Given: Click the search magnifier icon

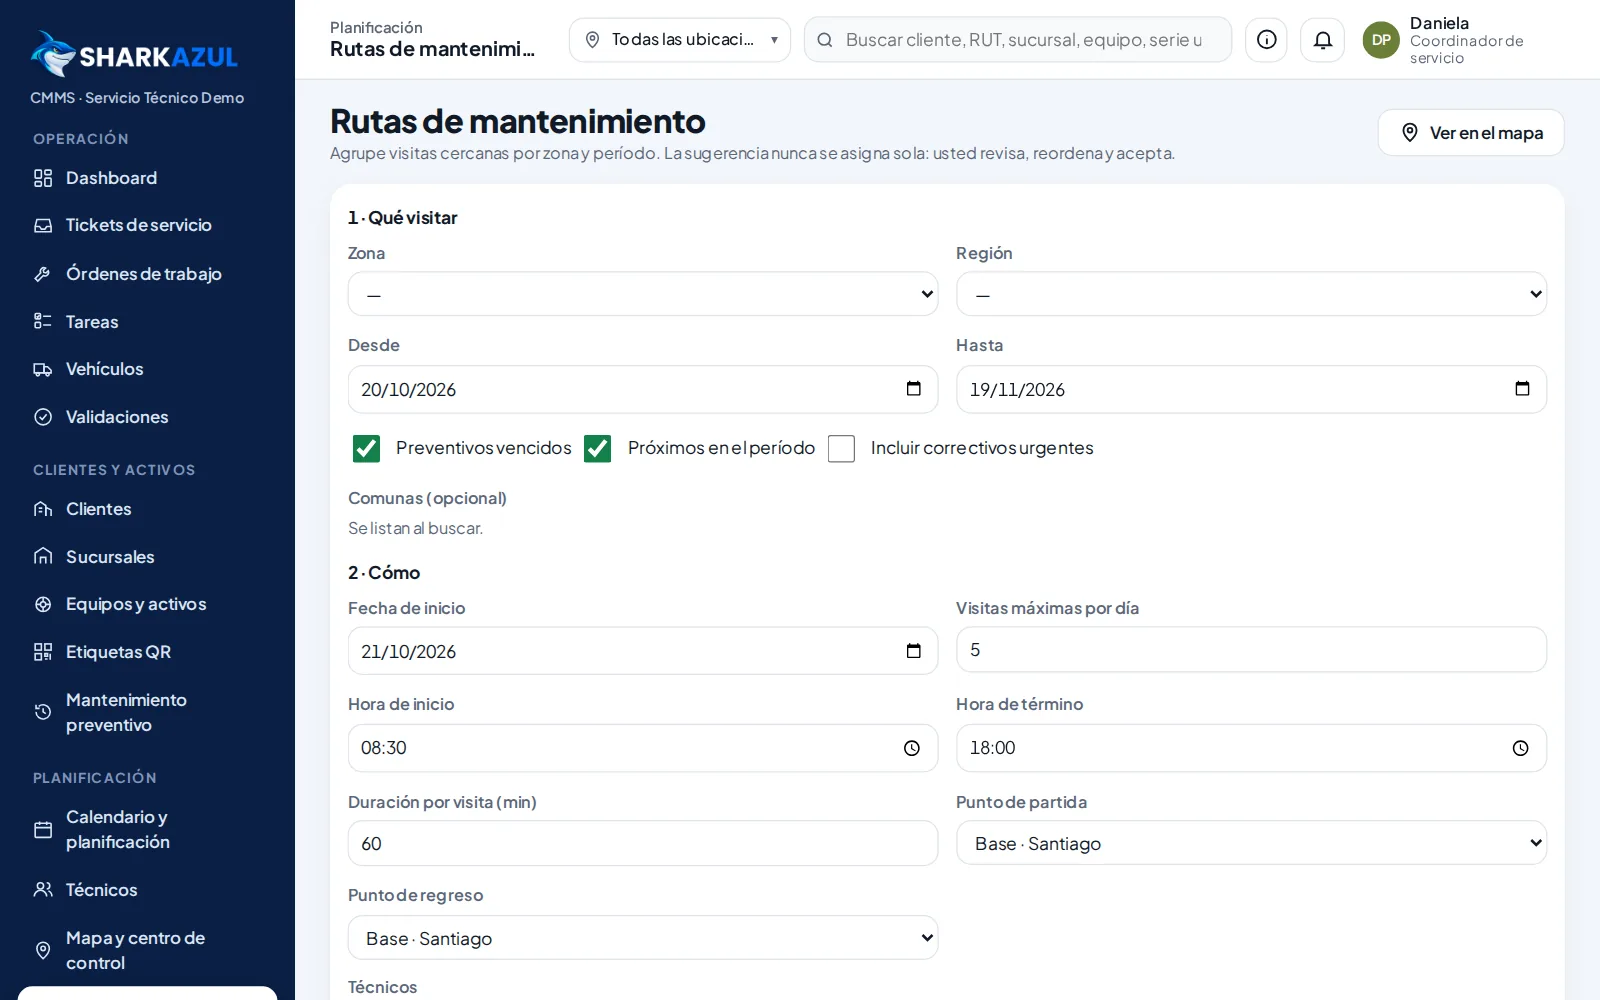Looking at the screenshot, I should click(x=825, y=40).
